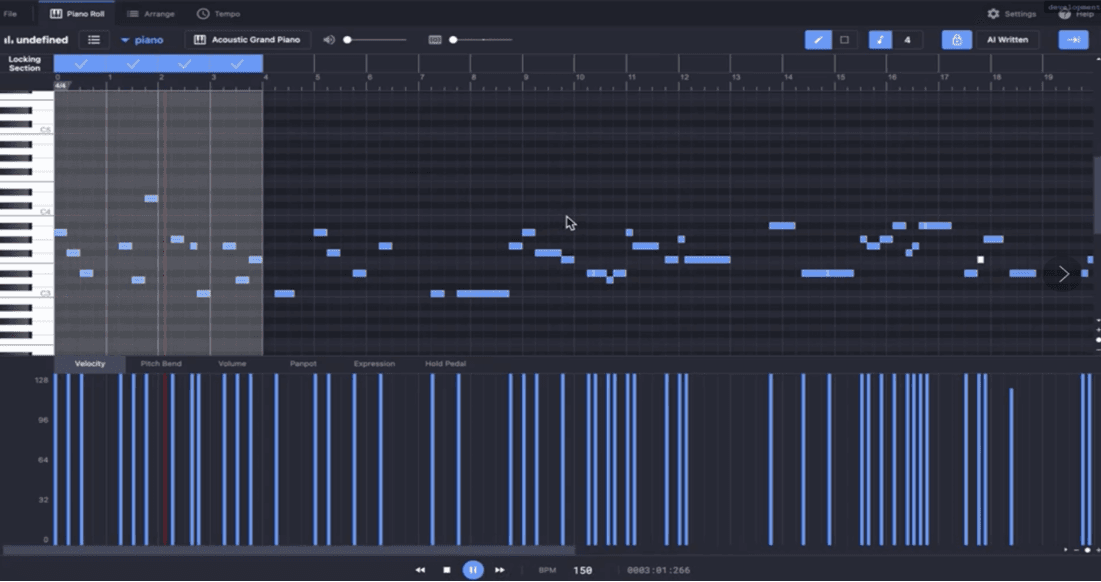Screen dimensions: 1101x582
Task: Expand the right arrow chevron on piano roll
Action: [x=1063, y=273]
